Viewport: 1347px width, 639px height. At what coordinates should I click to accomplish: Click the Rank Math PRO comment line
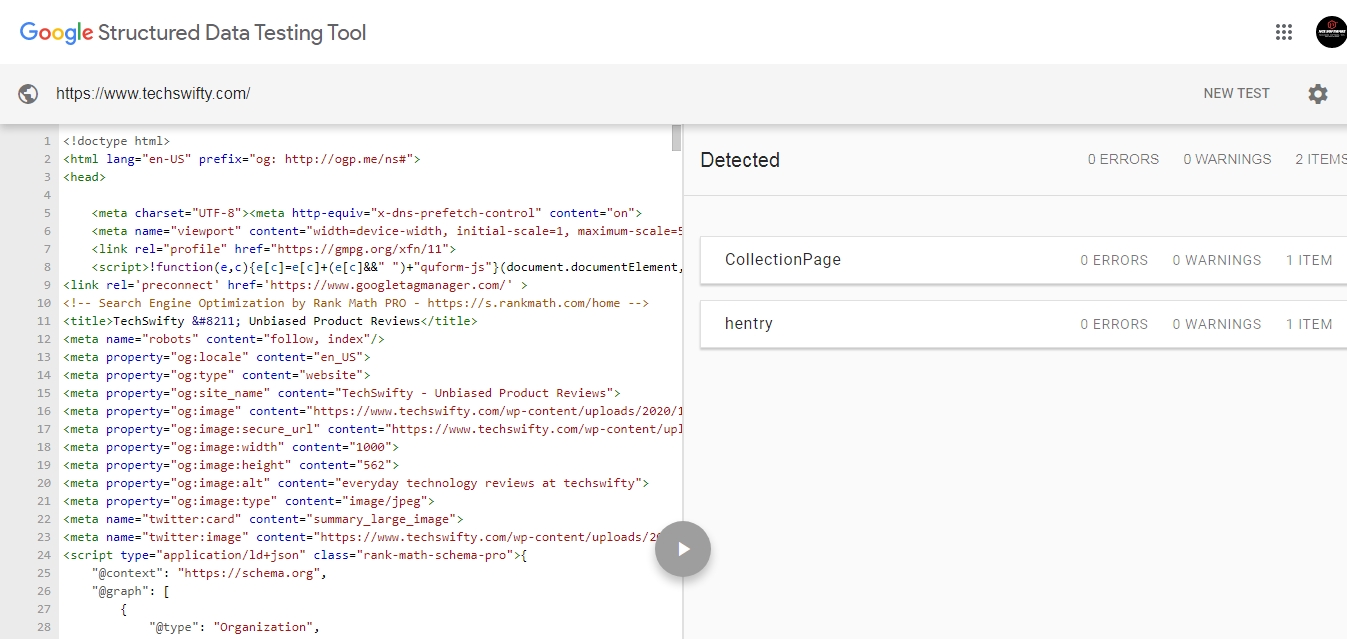(356, 303)
